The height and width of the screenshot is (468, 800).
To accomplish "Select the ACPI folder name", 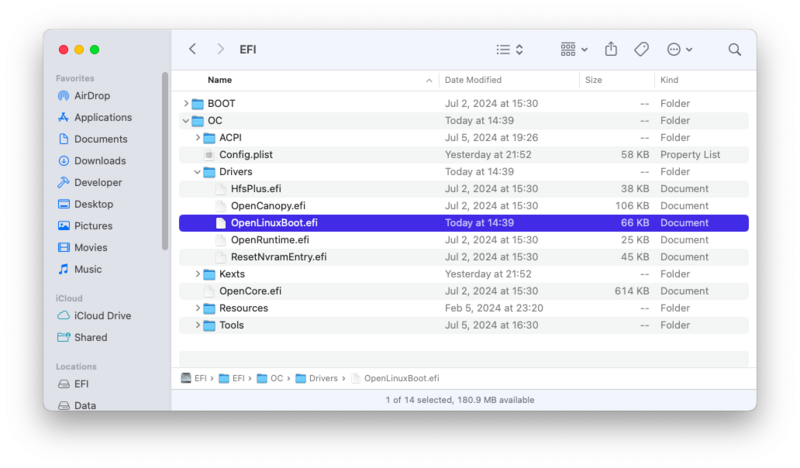I will 230,138.
